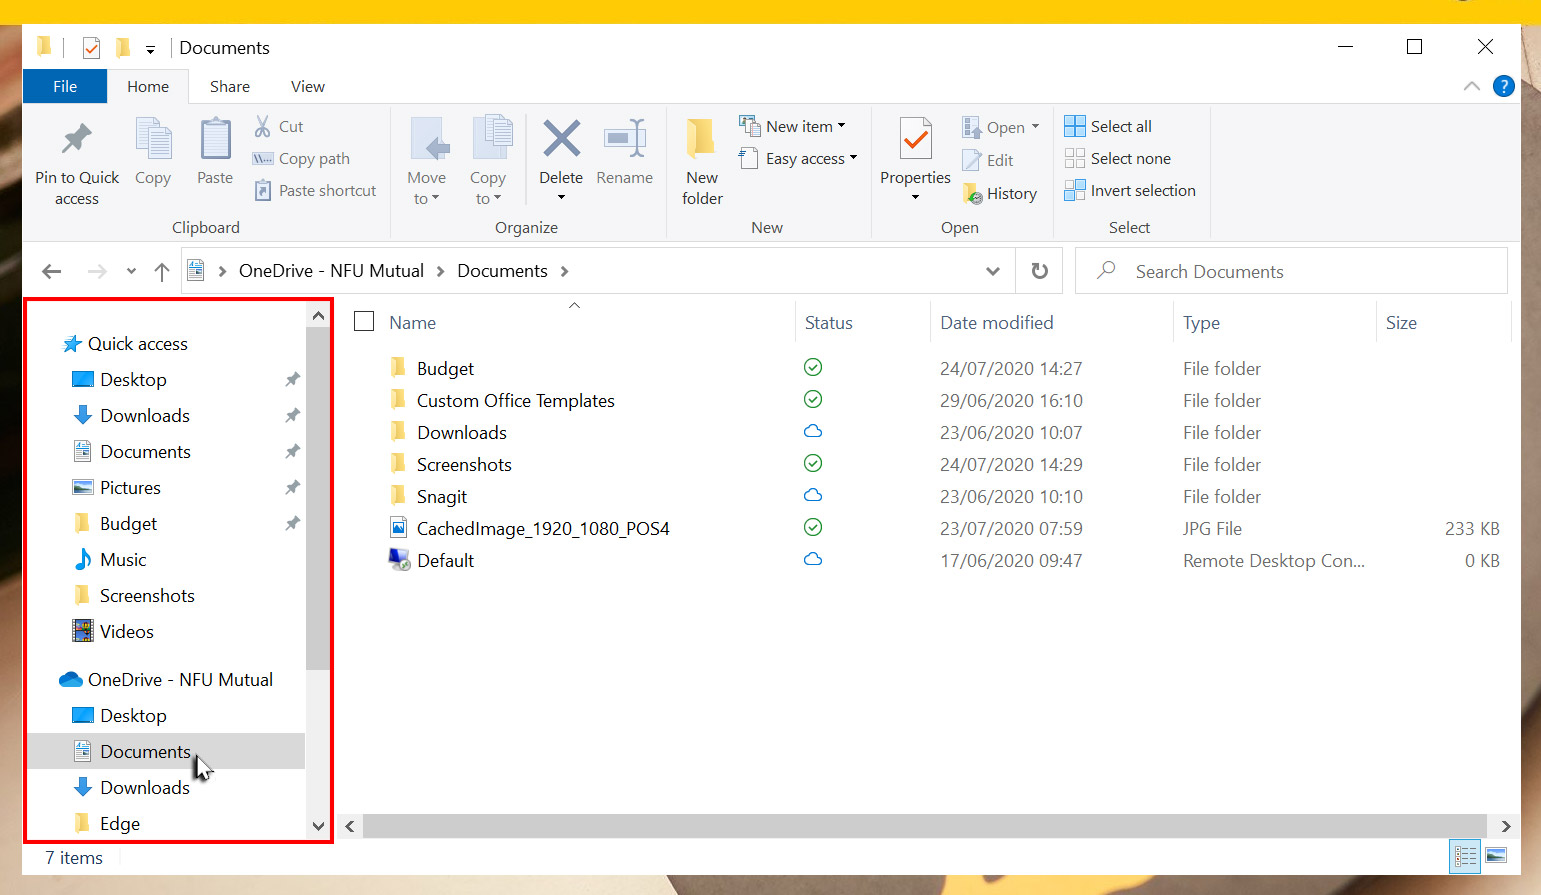Tick the select-all checkbox beside Name column
The image size is (1541, 895).
click(365, 322)
